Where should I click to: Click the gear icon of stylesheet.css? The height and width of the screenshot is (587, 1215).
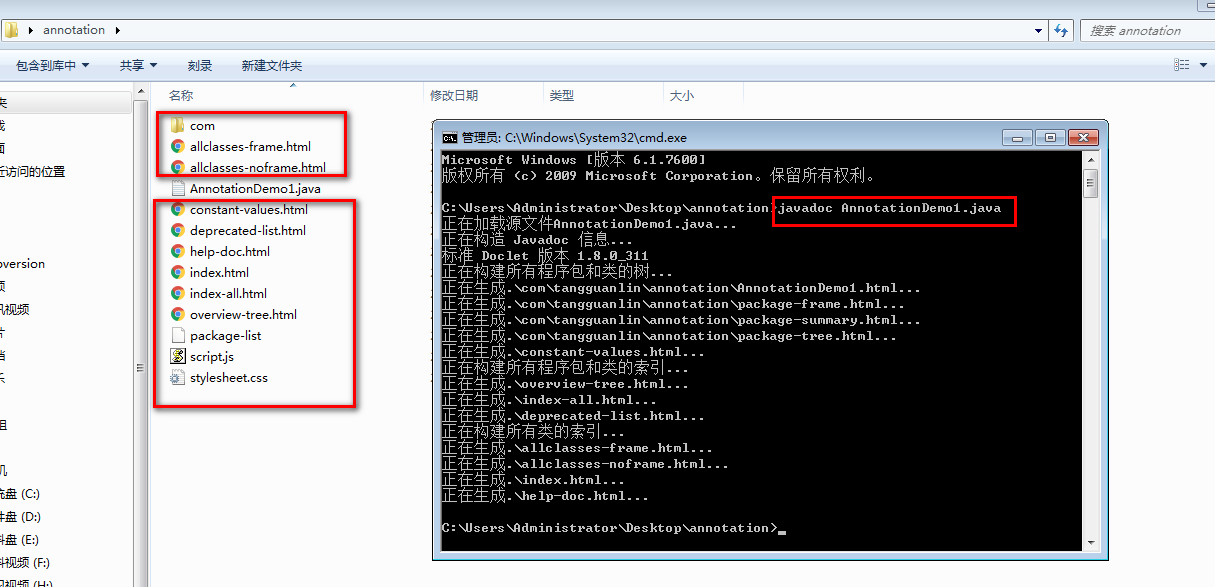coord(178,377)
